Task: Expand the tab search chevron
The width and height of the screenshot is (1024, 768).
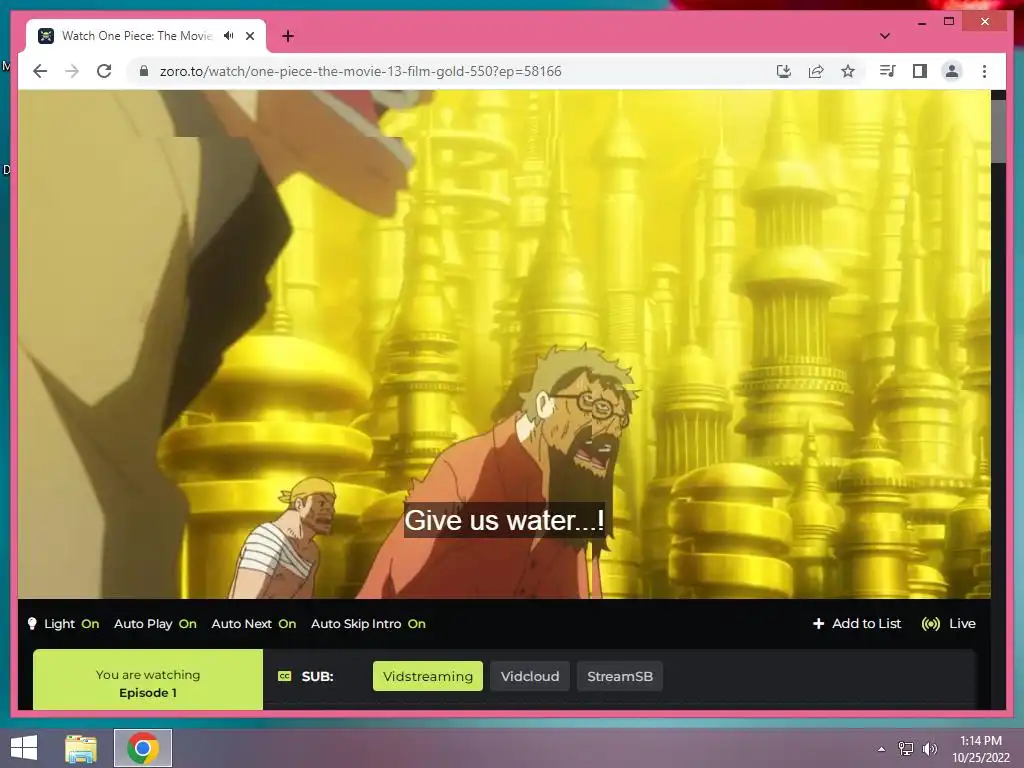Action: 885,36
